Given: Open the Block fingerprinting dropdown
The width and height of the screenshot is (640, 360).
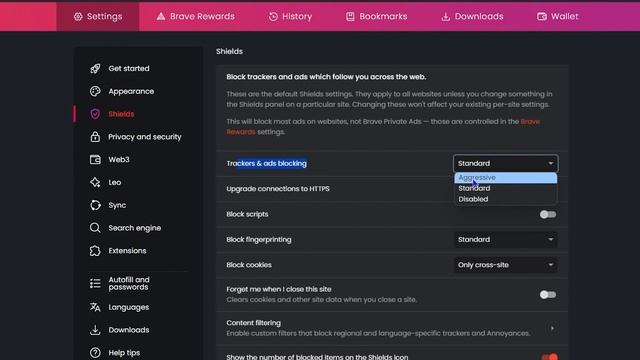Looking at the screenshot, I should (505, 240).
